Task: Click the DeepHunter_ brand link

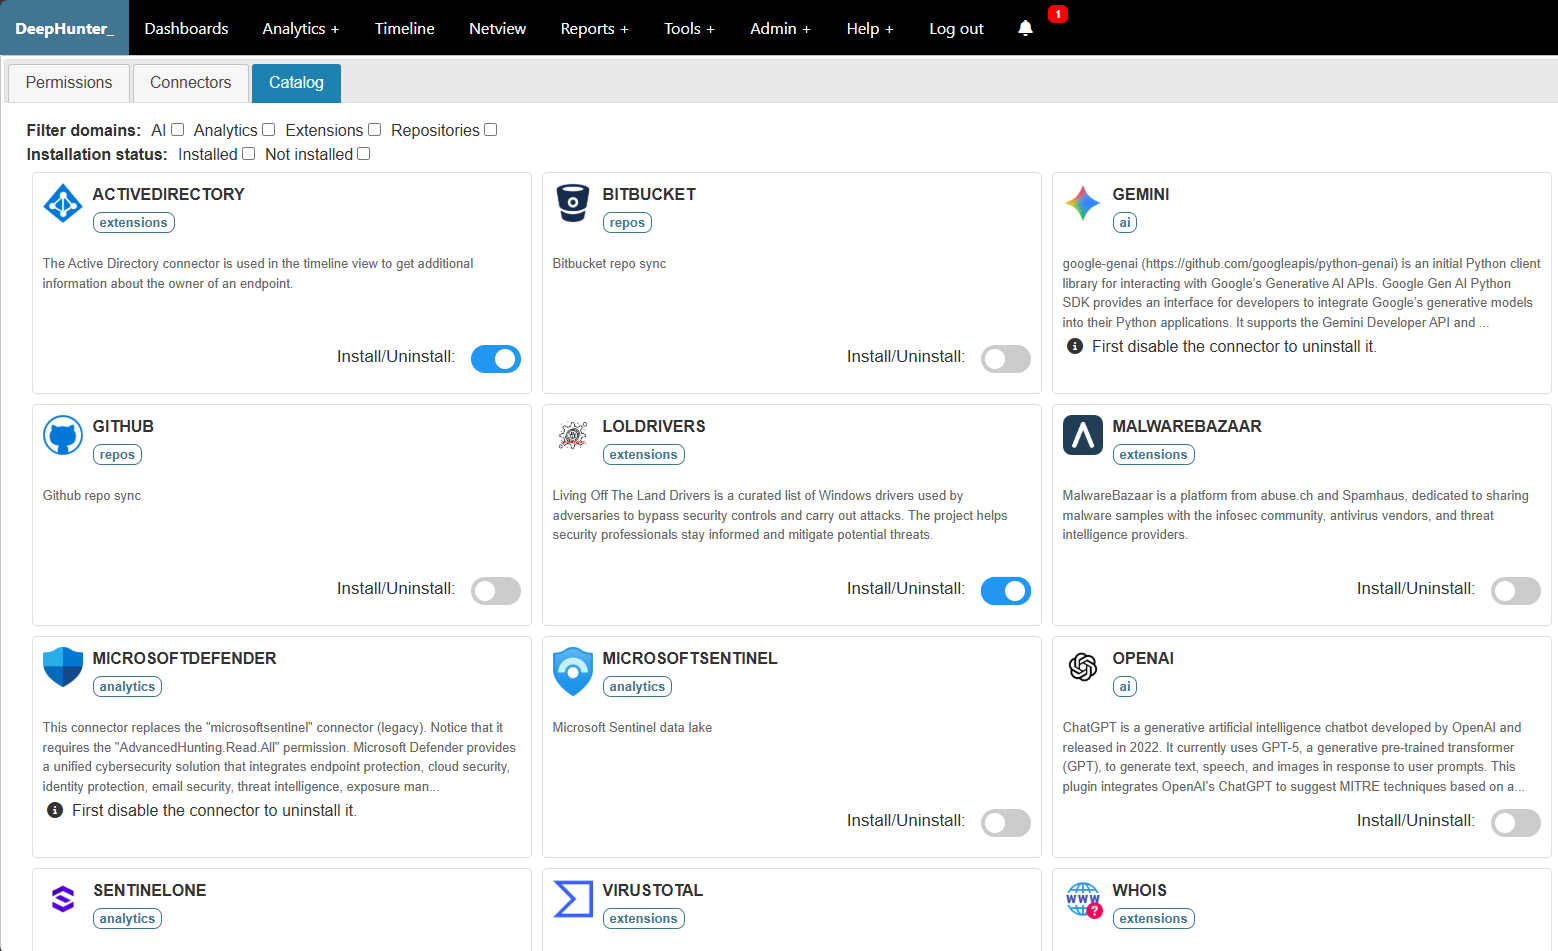Action: (65, 28)
